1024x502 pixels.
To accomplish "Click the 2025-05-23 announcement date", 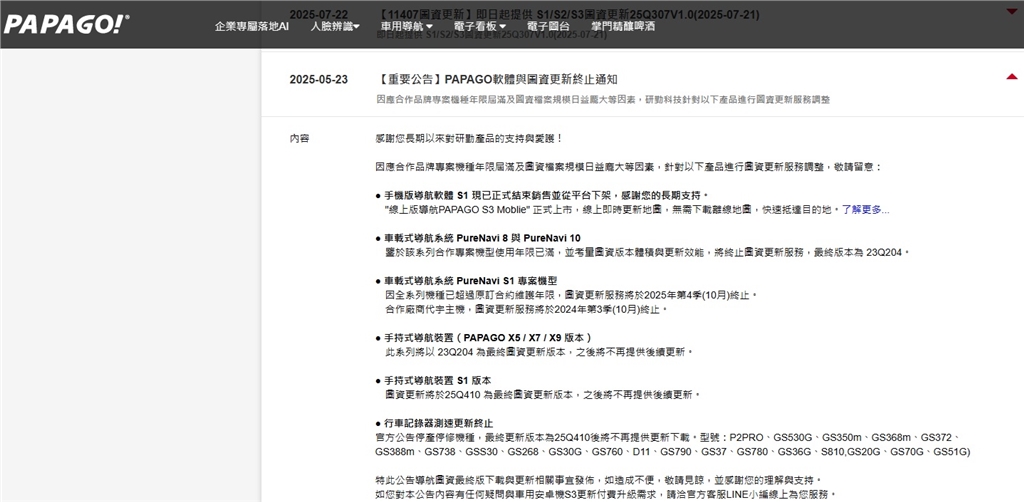I will (x=318, y=79).
